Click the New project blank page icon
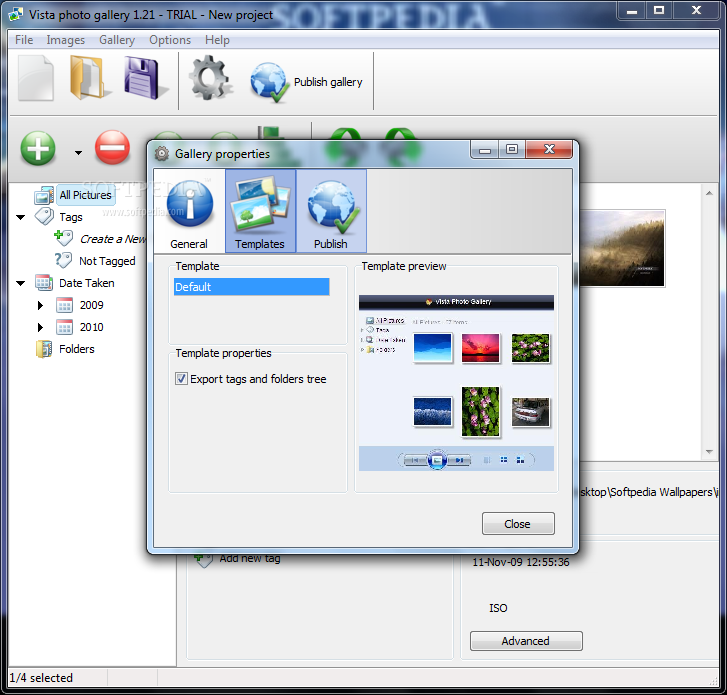The image size is (727, 695). click(x=36, y=77)
